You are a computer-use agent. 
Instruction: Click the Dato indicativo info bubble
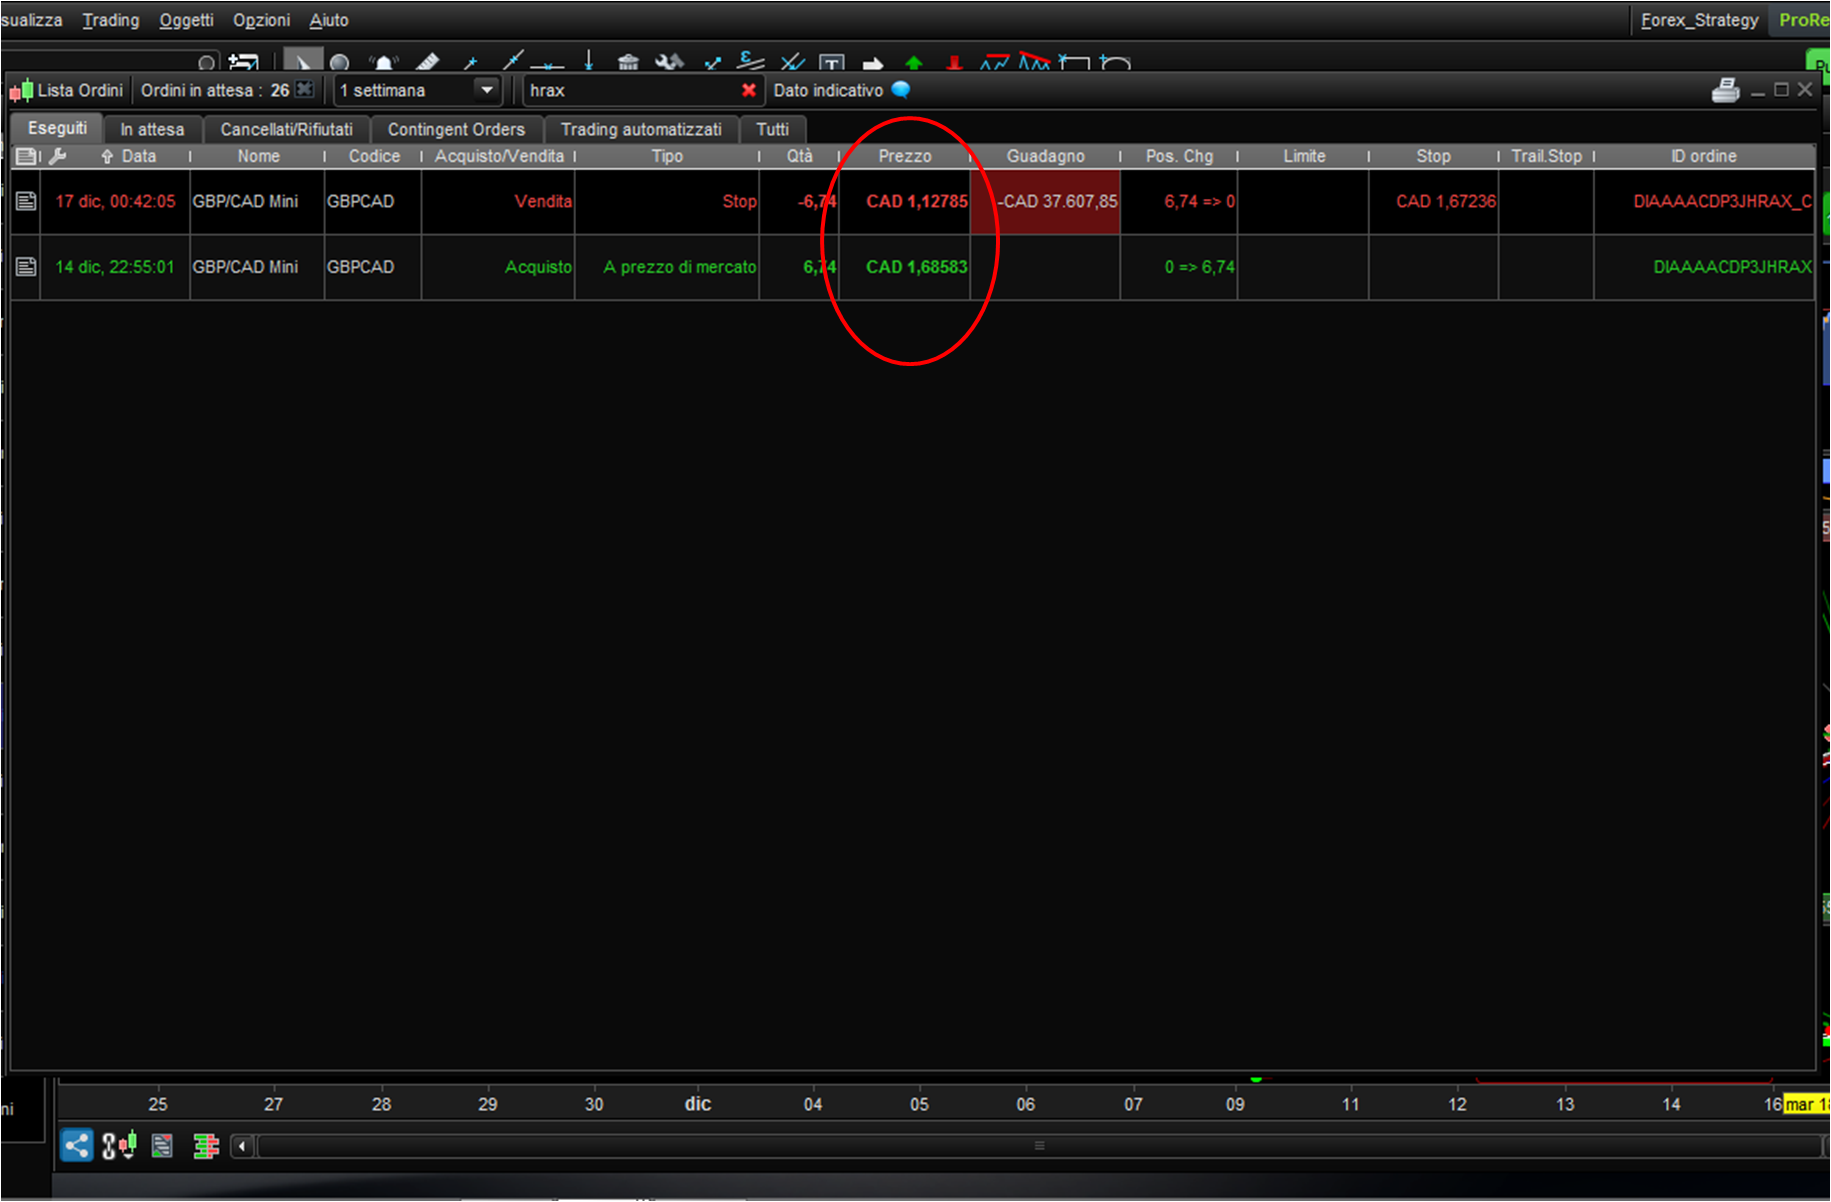point(900,89)
